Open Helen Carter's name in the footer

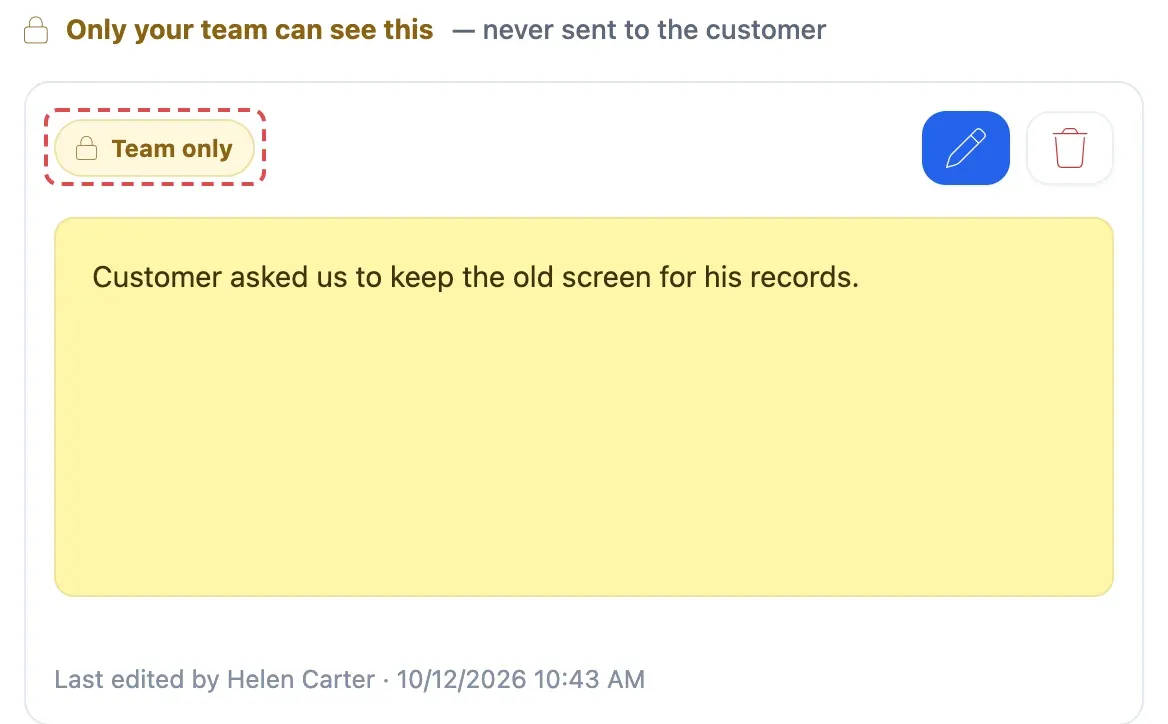tap(301, 679)
